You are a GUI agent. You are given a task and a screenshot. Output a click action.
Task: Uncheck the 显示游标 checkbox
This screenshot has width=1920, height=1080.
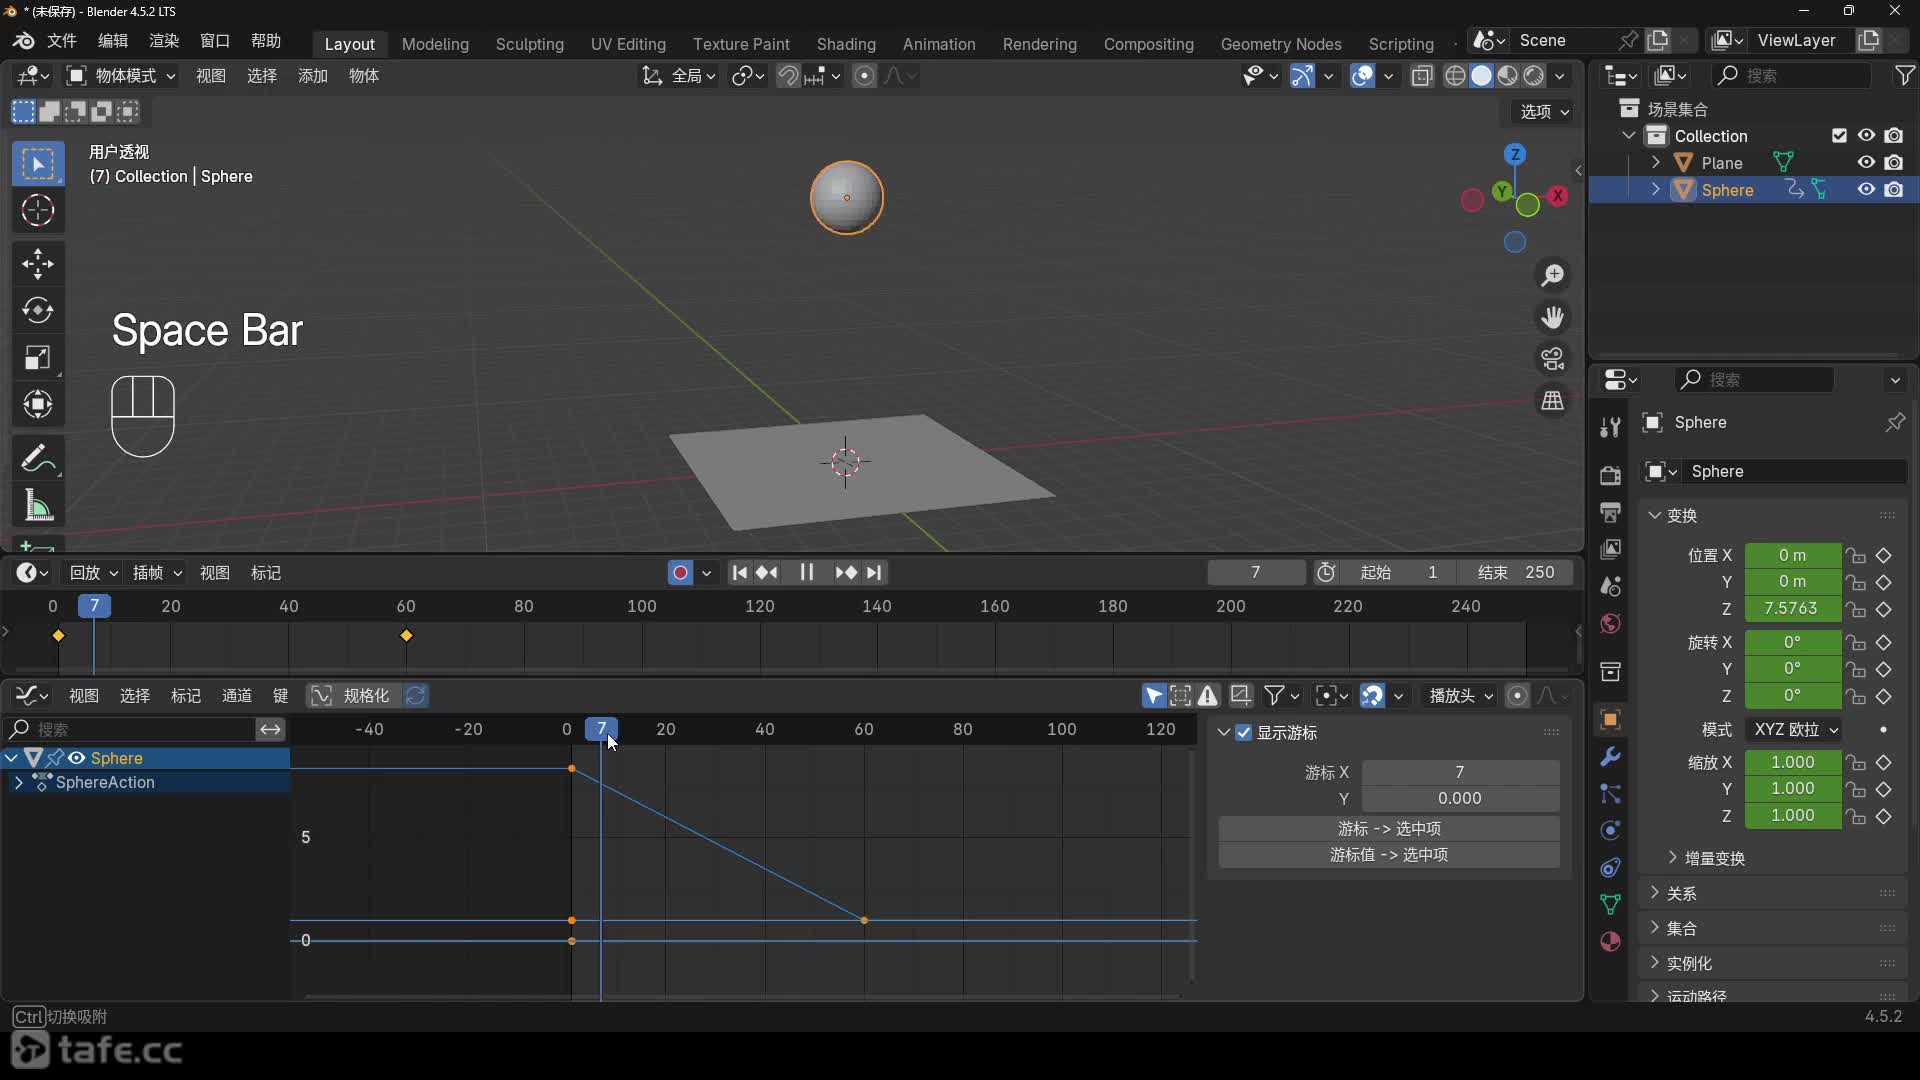point(1244,733)
